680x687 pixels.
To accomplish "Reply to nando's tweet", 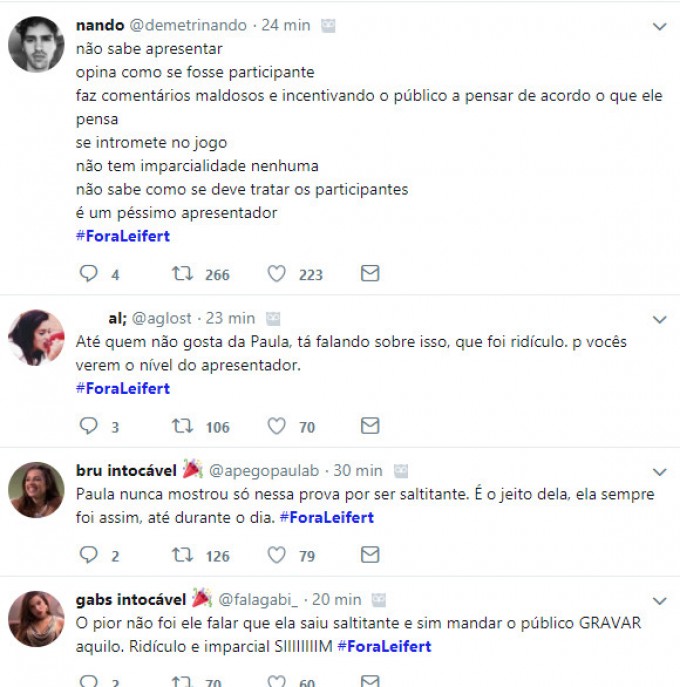I will coord(88,273).
